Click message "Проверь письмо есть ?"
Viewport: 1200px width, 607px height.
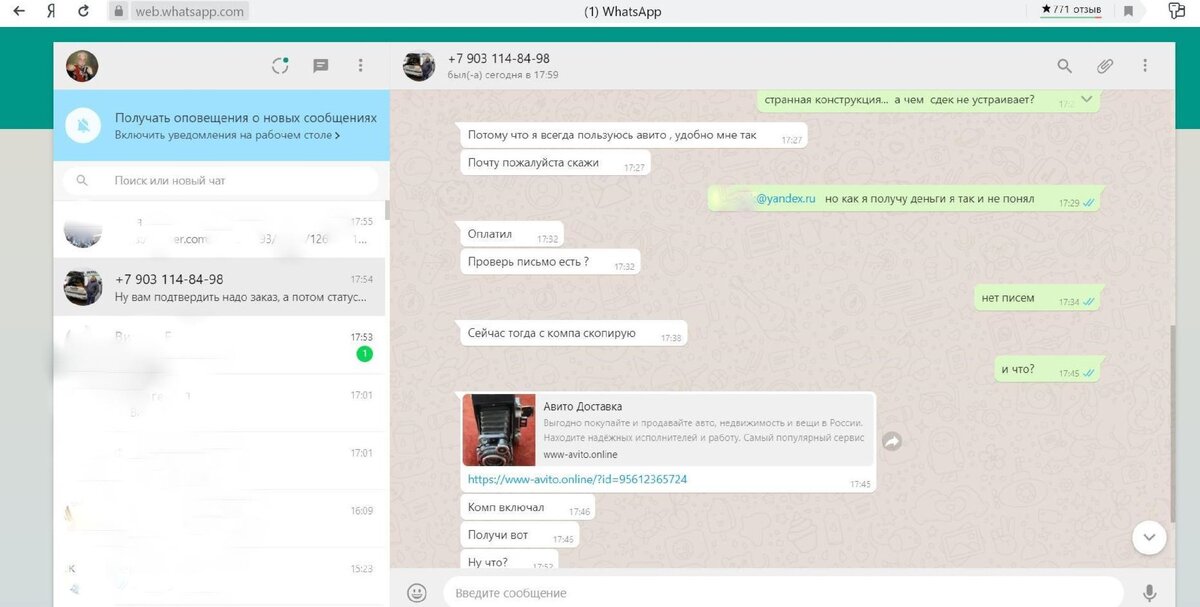point(548,262)
